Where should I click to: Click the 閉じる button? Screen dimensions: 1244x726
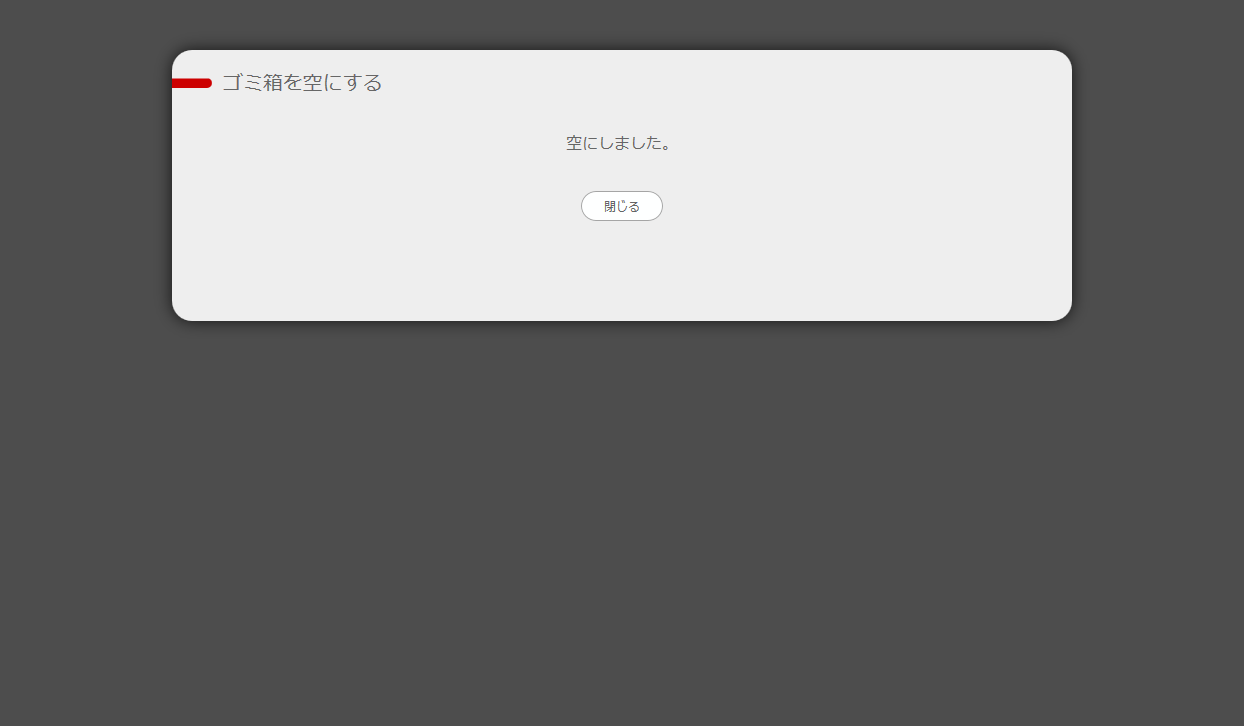click(622, 206)
